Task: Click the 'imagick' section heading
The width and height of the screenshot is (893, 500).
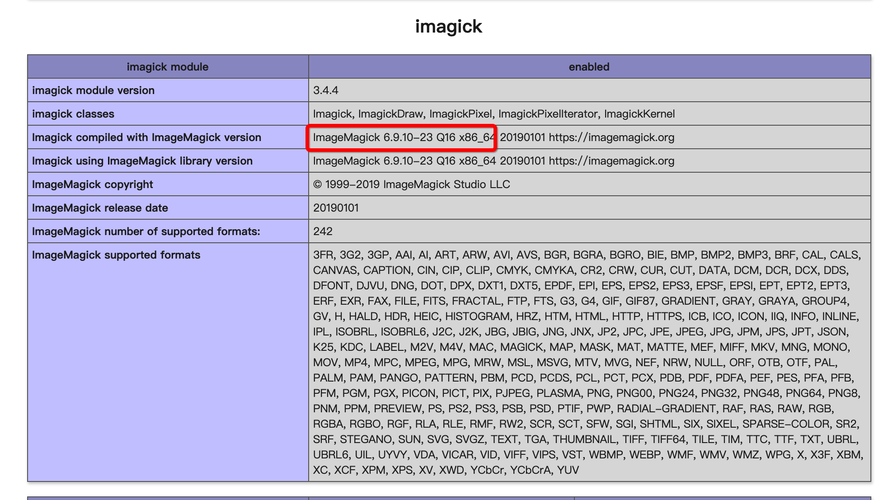Action: pos(448,26)
